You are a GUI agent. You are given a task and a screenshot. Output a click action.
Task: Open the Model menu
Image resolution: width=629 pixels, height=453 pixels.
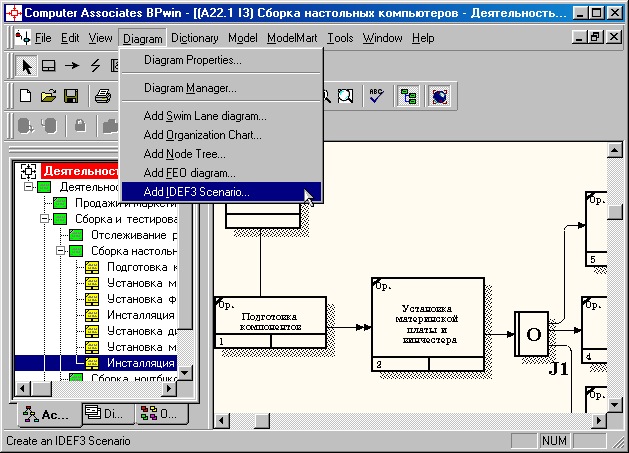pos(243,38)
